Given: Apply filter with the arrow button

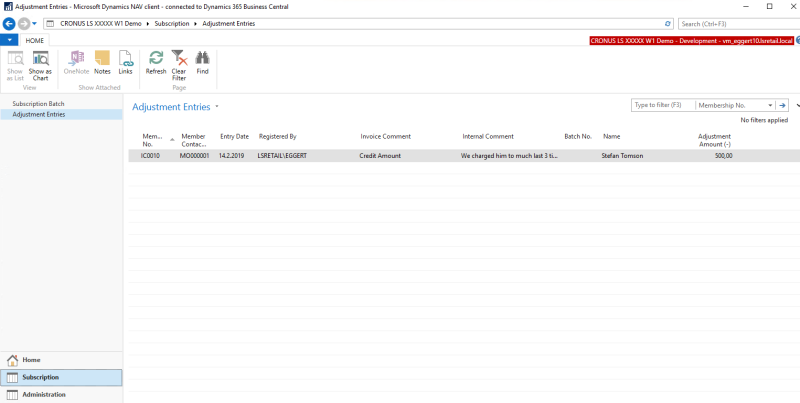Looking at the screenshot, I should pyautogui.click(x=782, y=105).
